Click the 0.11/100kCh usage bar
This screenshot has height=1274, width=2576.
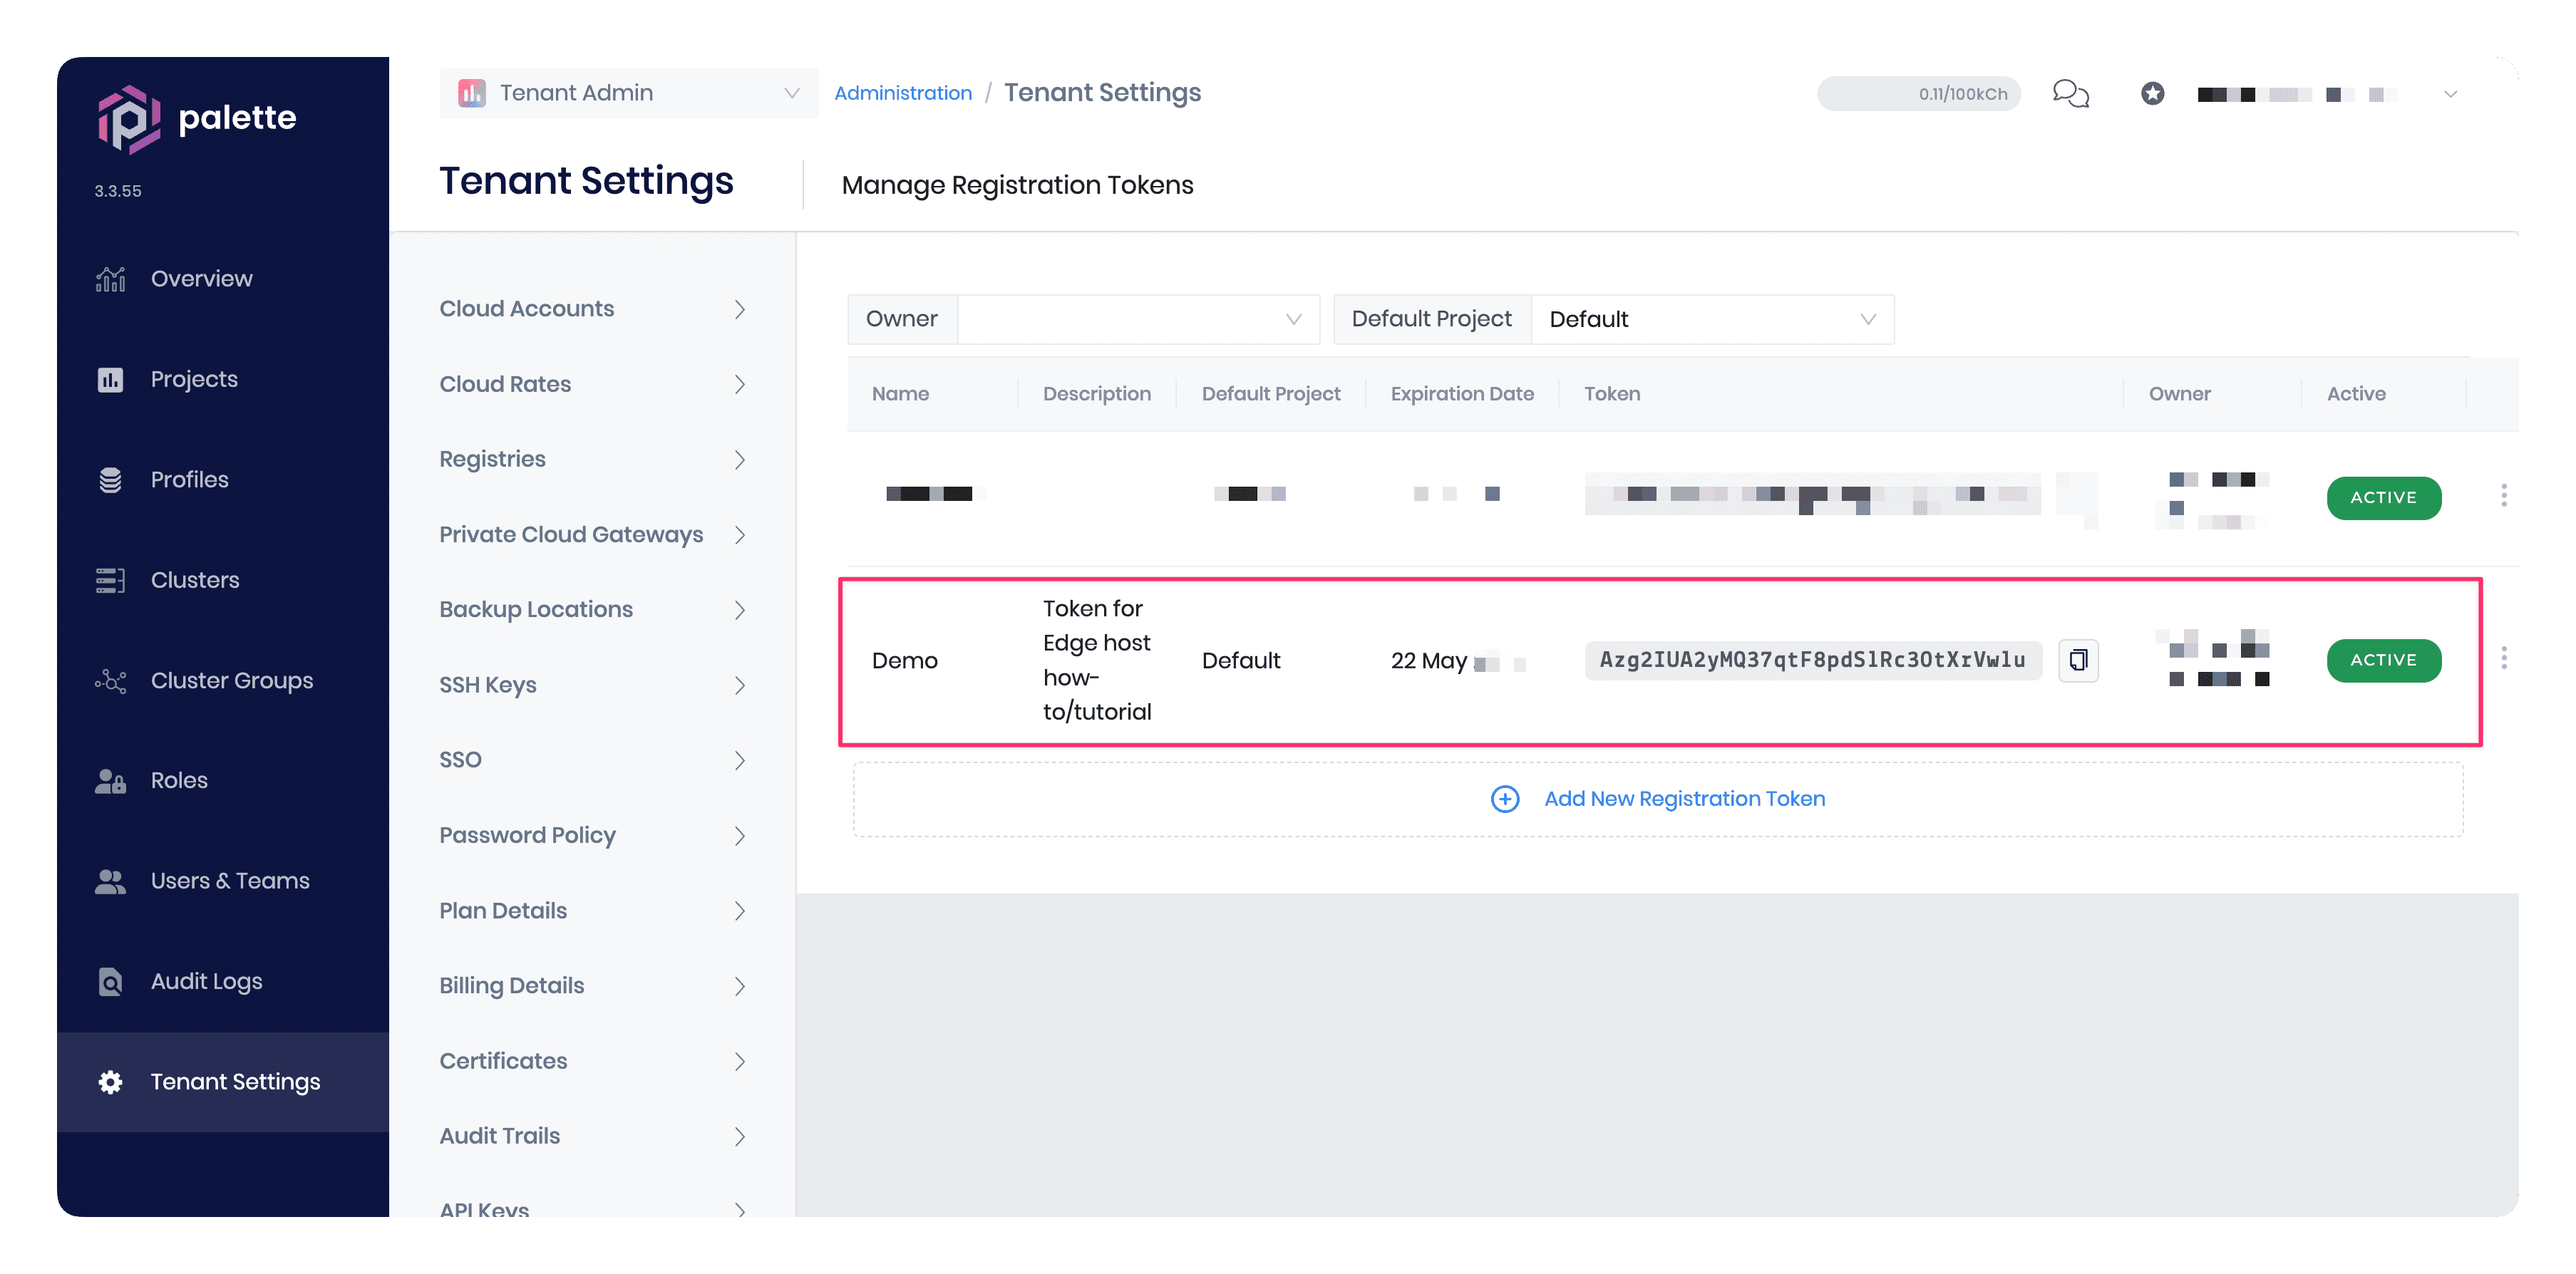click(x=1919, y=94)
